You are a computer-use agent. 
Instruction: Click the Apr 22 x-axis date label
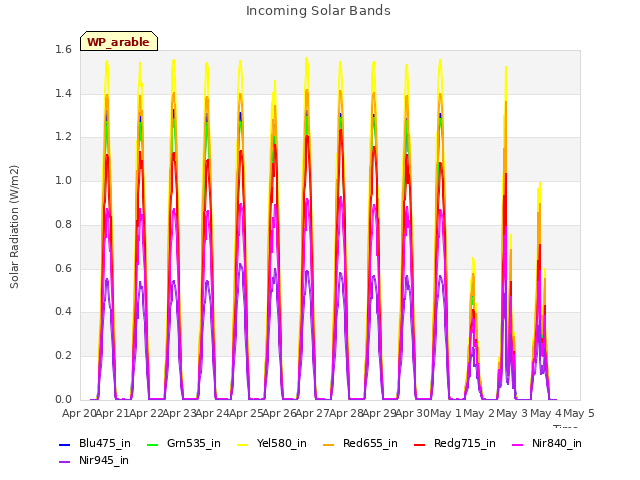[146, 414]
